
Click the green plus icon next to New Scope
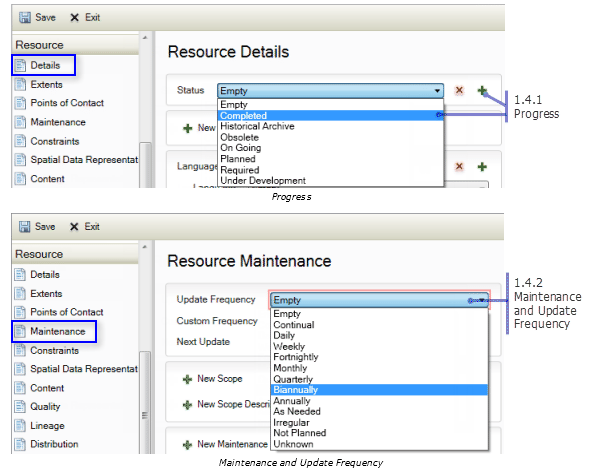[x=187, y=380]
